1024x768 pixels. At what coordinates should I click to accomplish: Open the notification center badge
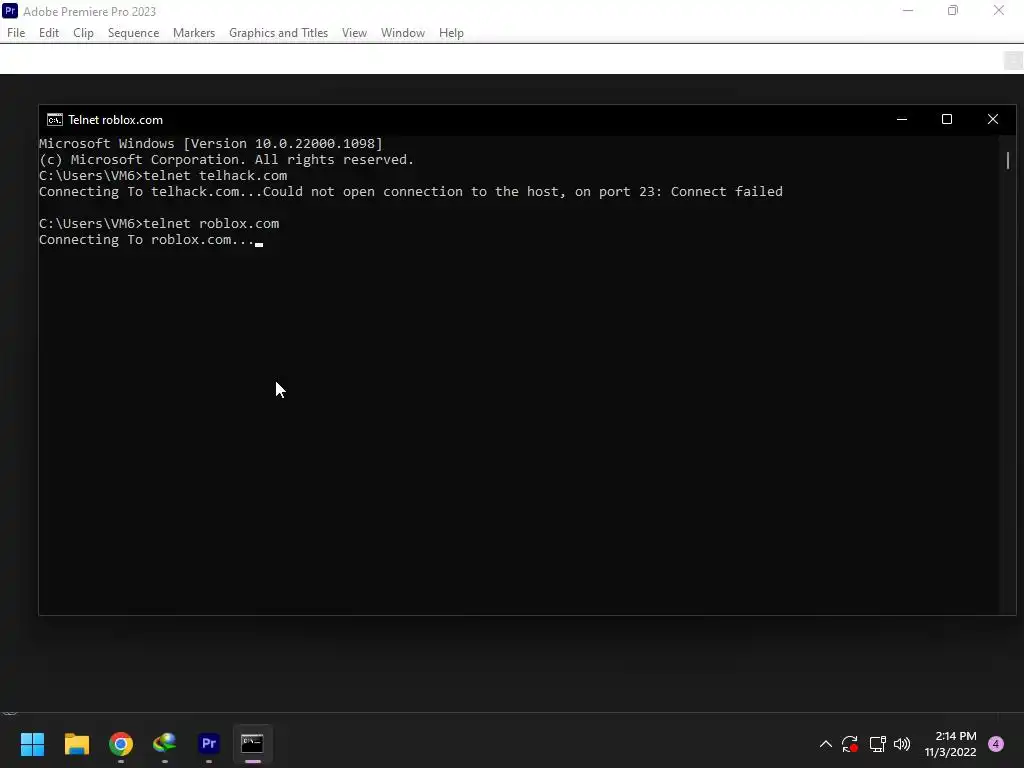tap(996, 744)
